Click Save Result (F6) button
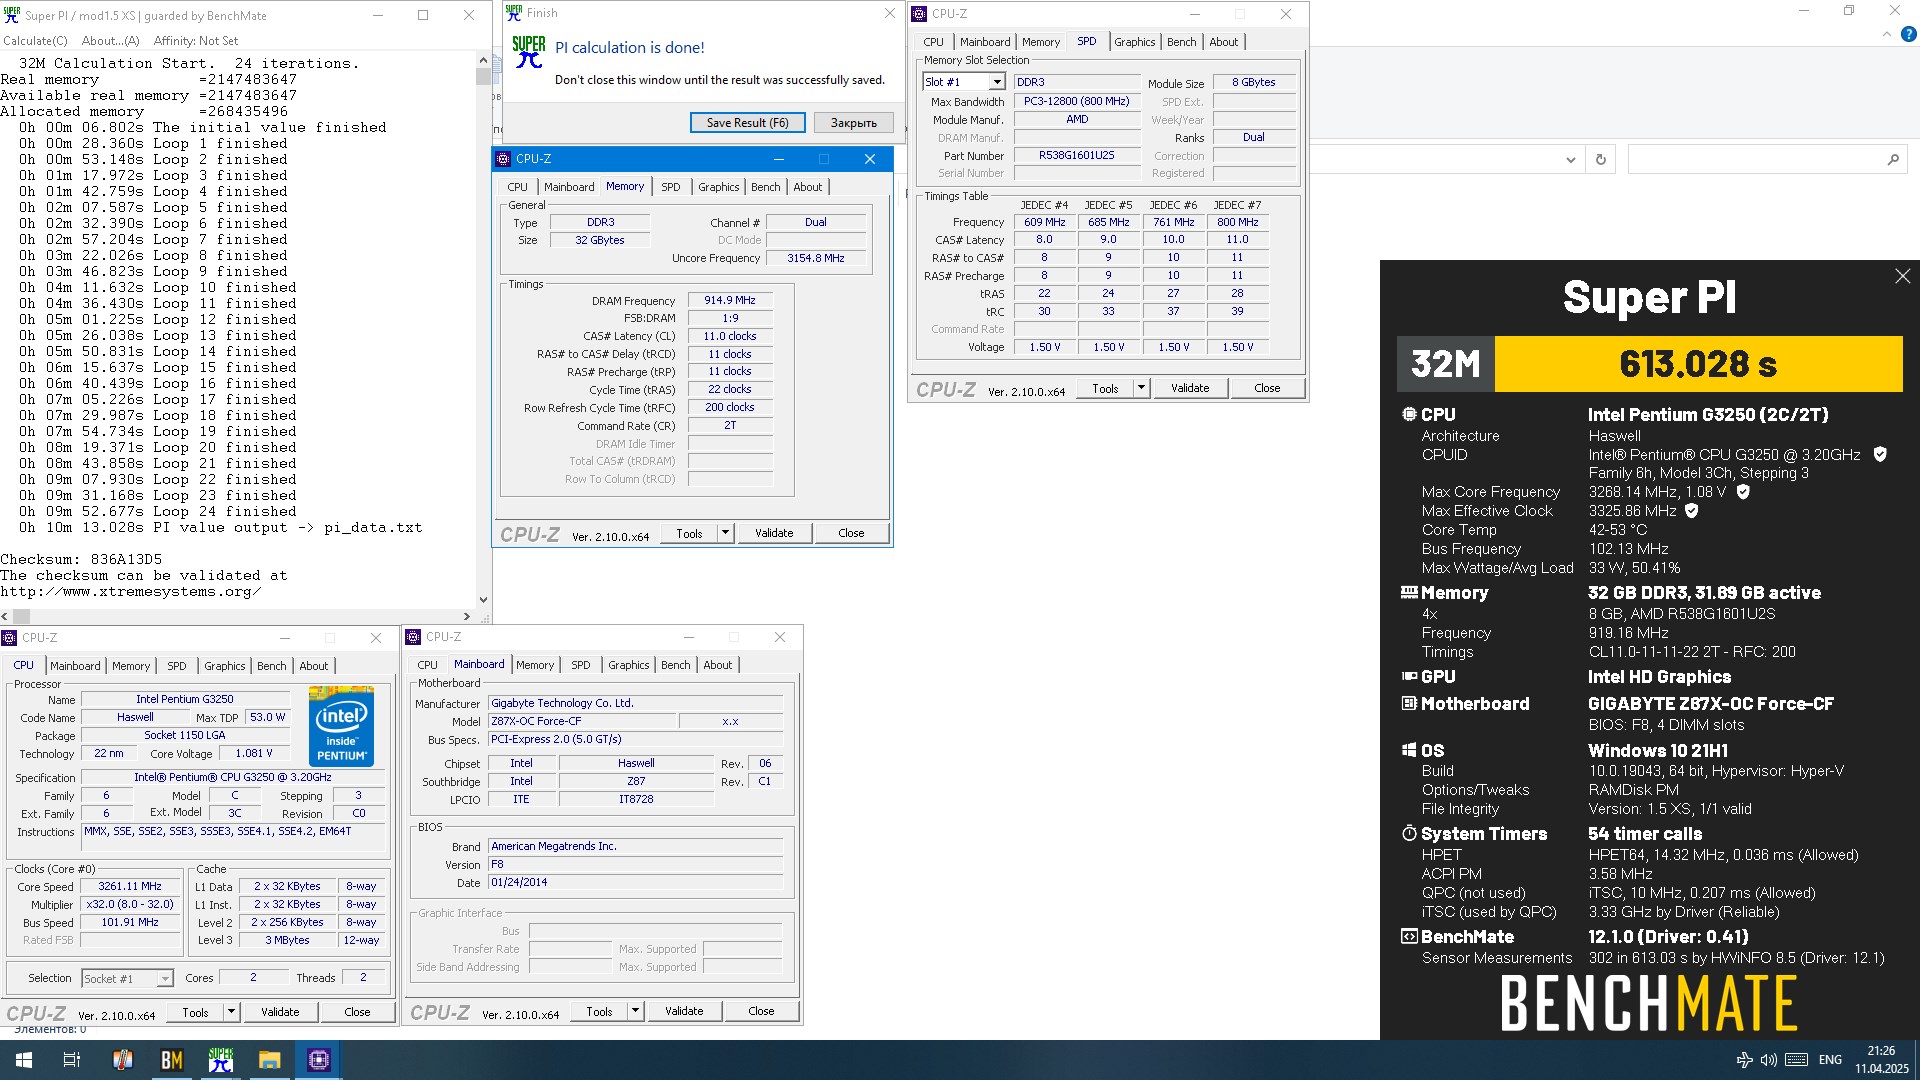Screen dimensions: 1920x1080 (747, 122)
